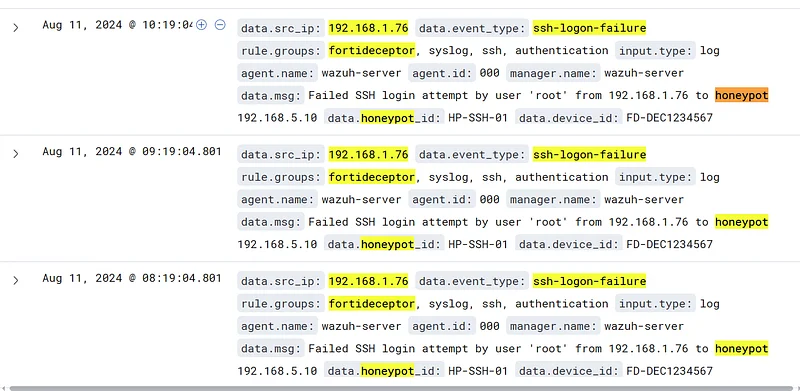
Task: Click ssh-logon-failure value in 09:19 row
Action: [x=589, y=155]
